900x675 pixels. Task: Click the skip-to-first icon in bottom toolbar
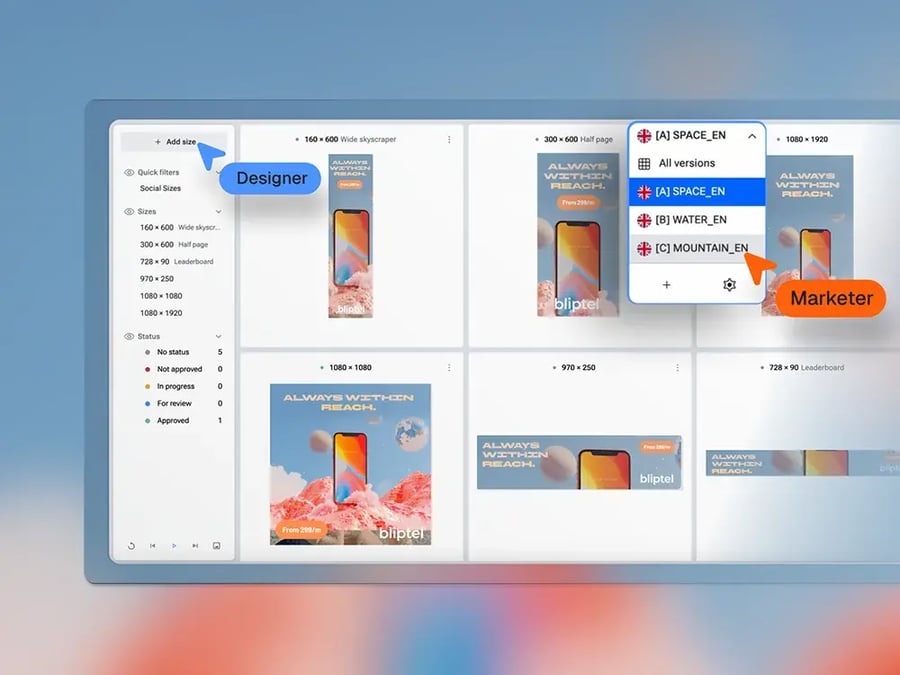[152, 546]
